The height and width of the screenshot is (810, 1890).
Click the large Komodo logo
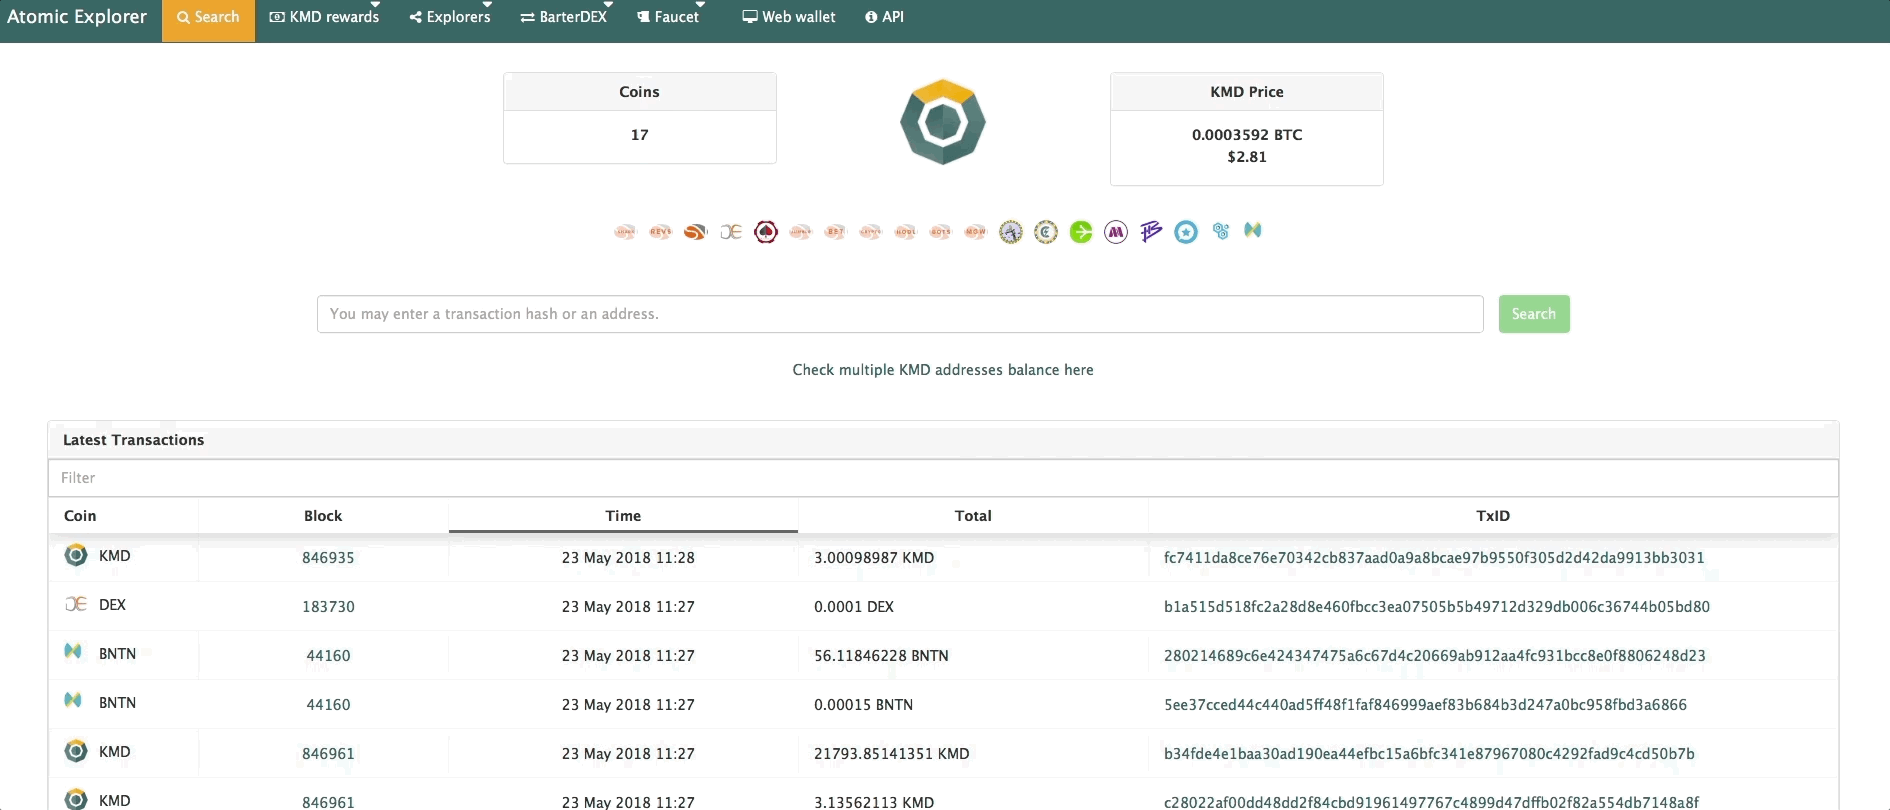pyautogui.click(x=943, y=122)
